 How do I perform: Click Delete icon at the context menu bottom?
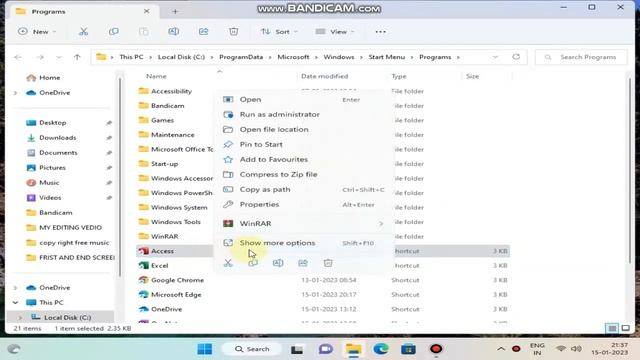328,263
